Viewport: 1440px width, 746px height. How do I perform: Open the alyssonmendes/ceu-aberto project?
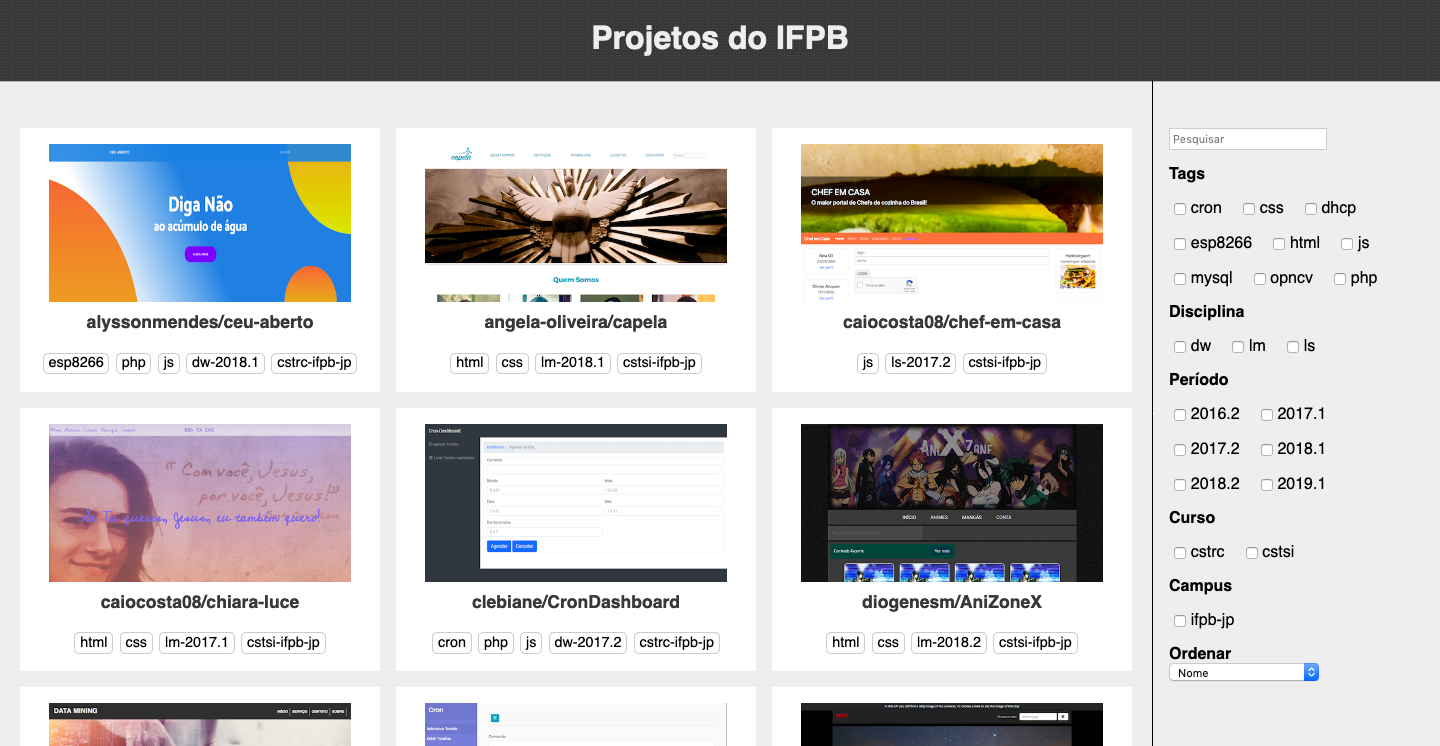[x=200, y=322]
